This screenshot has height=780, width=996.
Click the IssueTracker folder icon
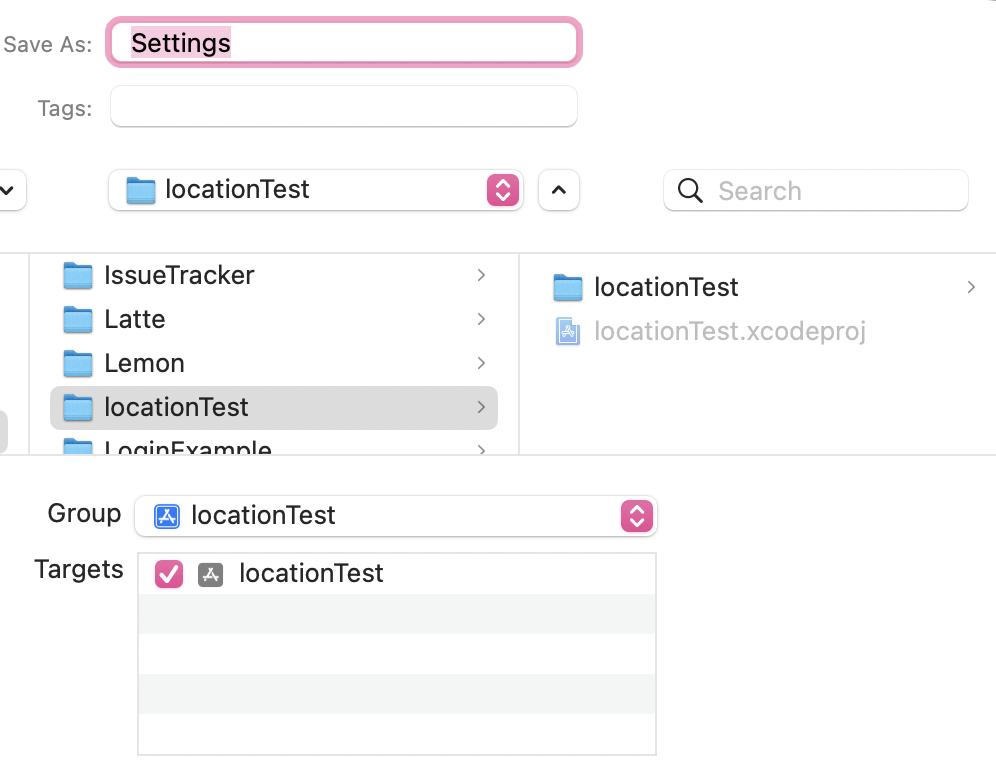coord(78,275)
